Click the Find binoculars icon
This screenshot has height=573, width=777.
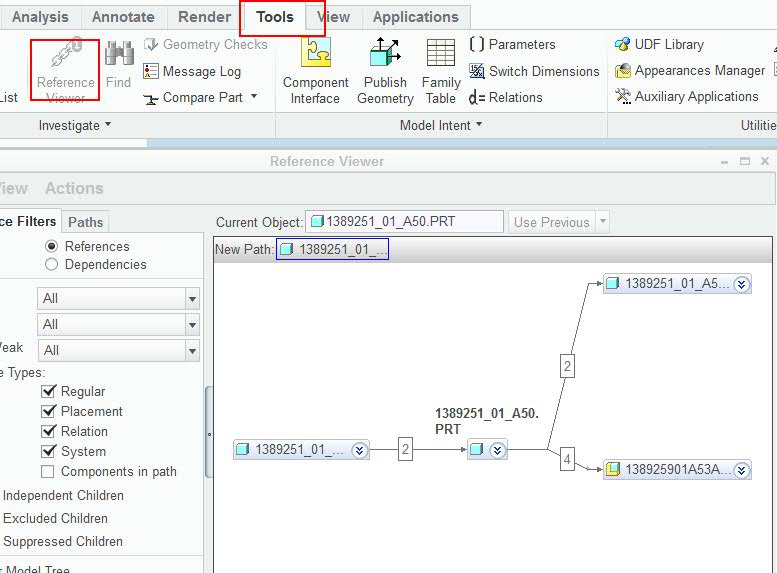(x=118, y=52)
